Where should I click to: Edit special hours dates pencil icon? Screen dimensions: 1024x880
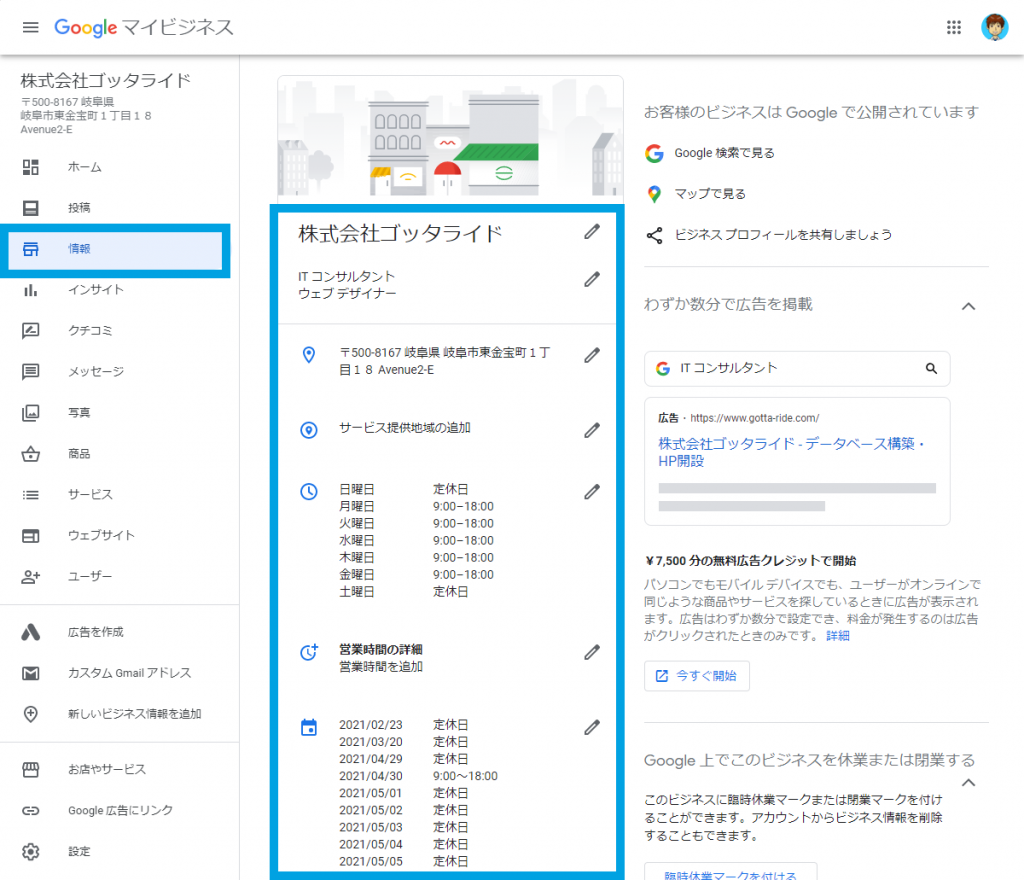(x=592, y=727)
